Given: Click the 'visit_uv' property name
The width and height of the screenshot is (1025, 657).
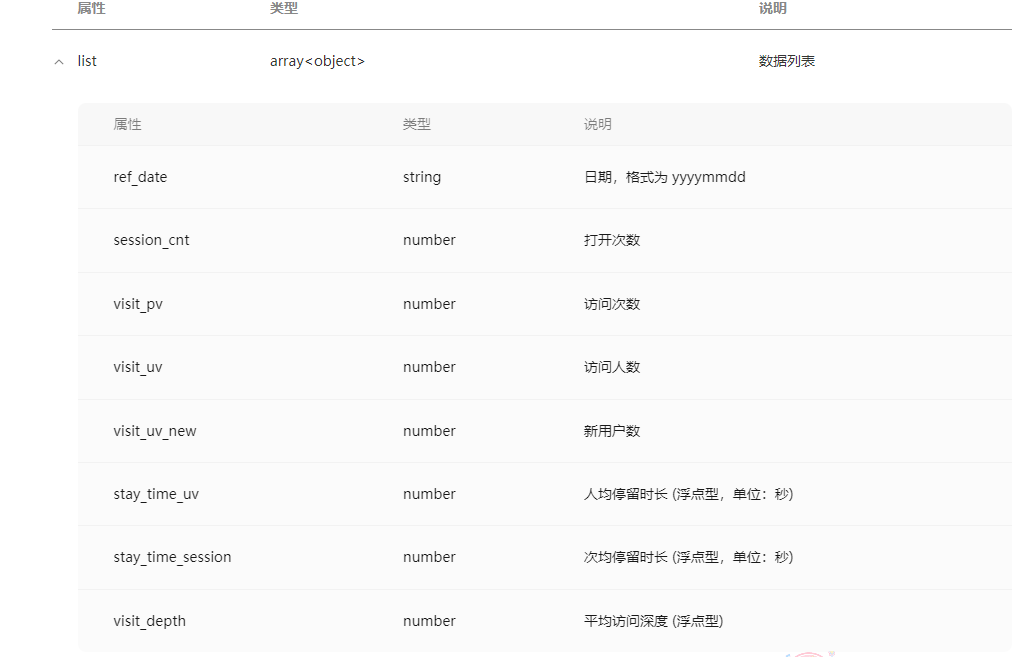Looking at the screenshot, I should [137, 367].
